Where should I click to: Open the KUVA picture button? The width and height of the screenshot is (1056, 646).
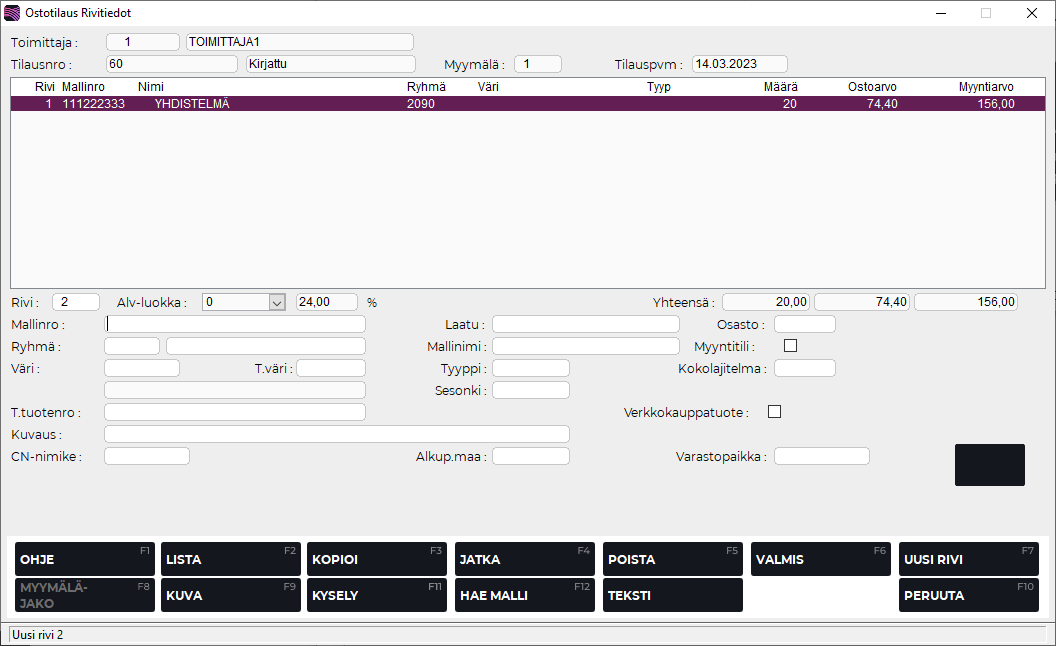click(x=230, y=595)
